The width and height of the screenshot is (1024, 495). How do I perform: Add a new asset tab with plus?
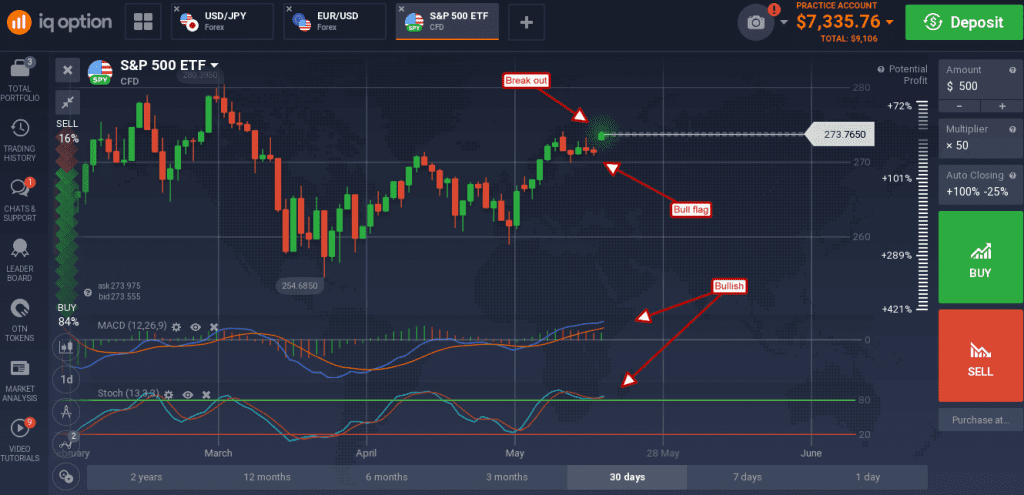(x=526, y=22)
